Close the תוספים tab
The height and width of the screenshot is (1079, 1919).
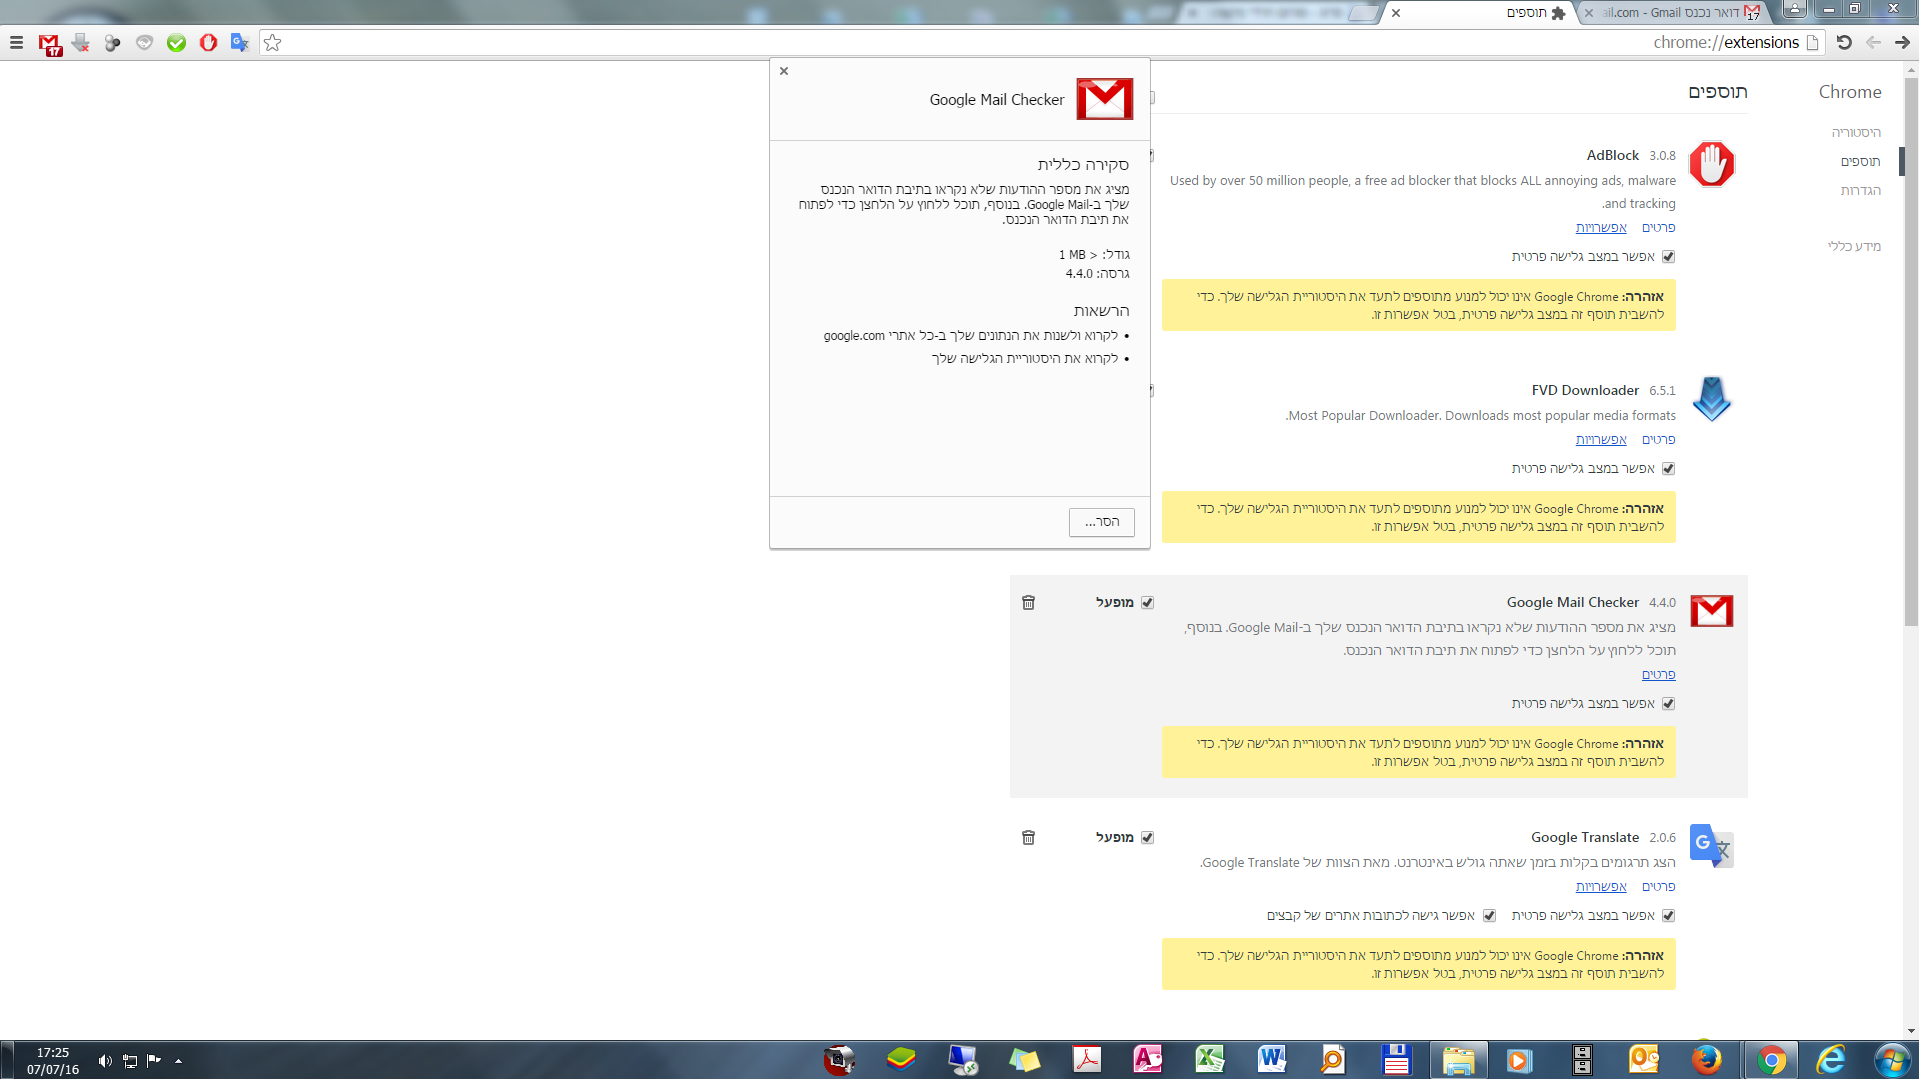(x=1396, y=13)
